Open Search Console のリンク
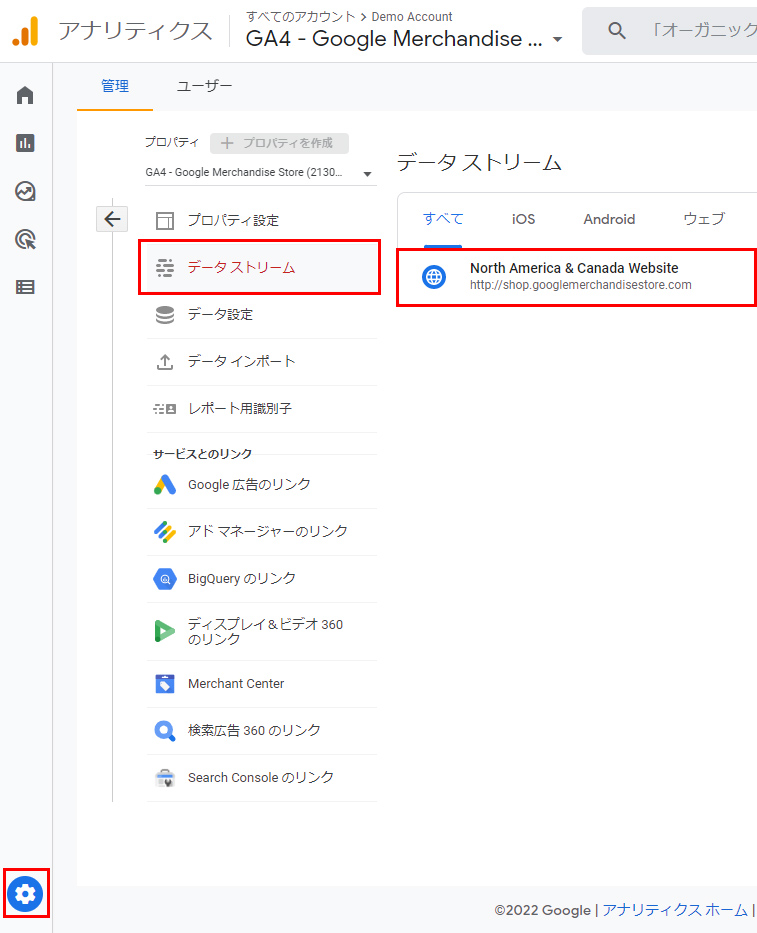Screen dimensions: 757x933 coord(262,778)
